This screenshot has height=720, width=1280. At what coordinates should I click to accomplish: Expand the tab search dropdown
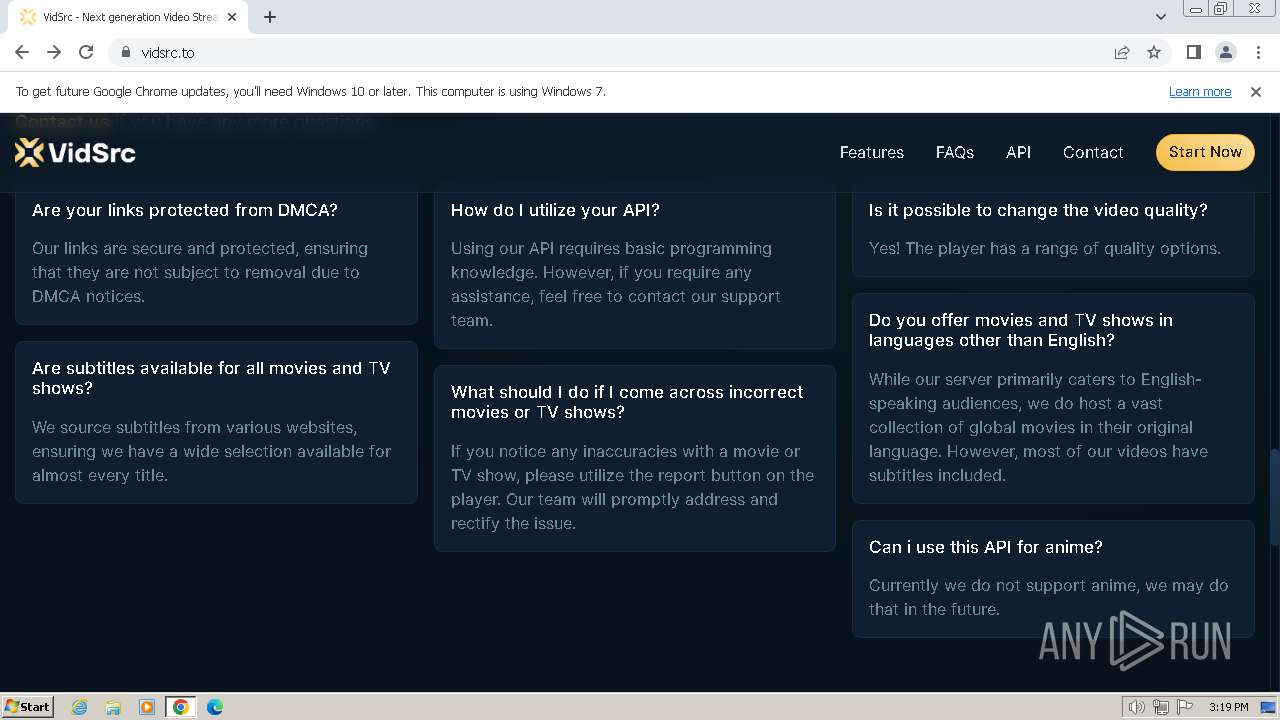point(1160,16)
